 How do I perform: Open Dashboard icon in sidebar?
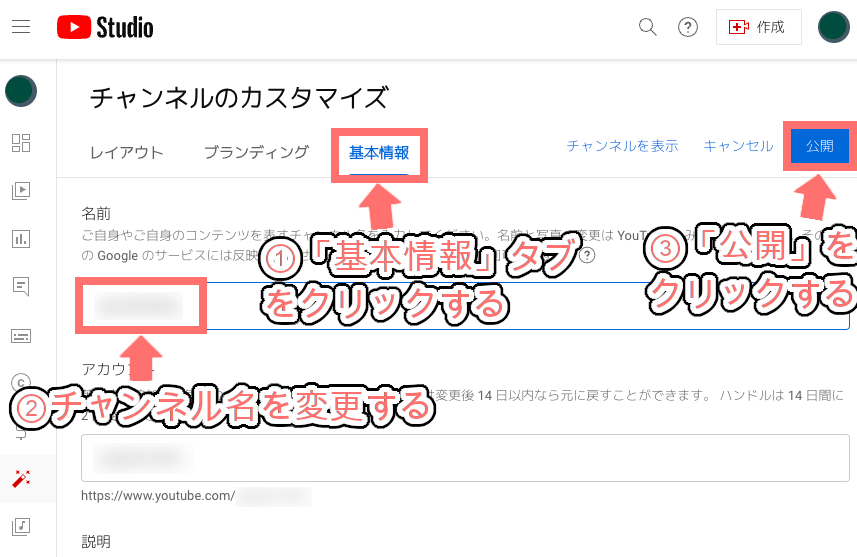point(21,143)
